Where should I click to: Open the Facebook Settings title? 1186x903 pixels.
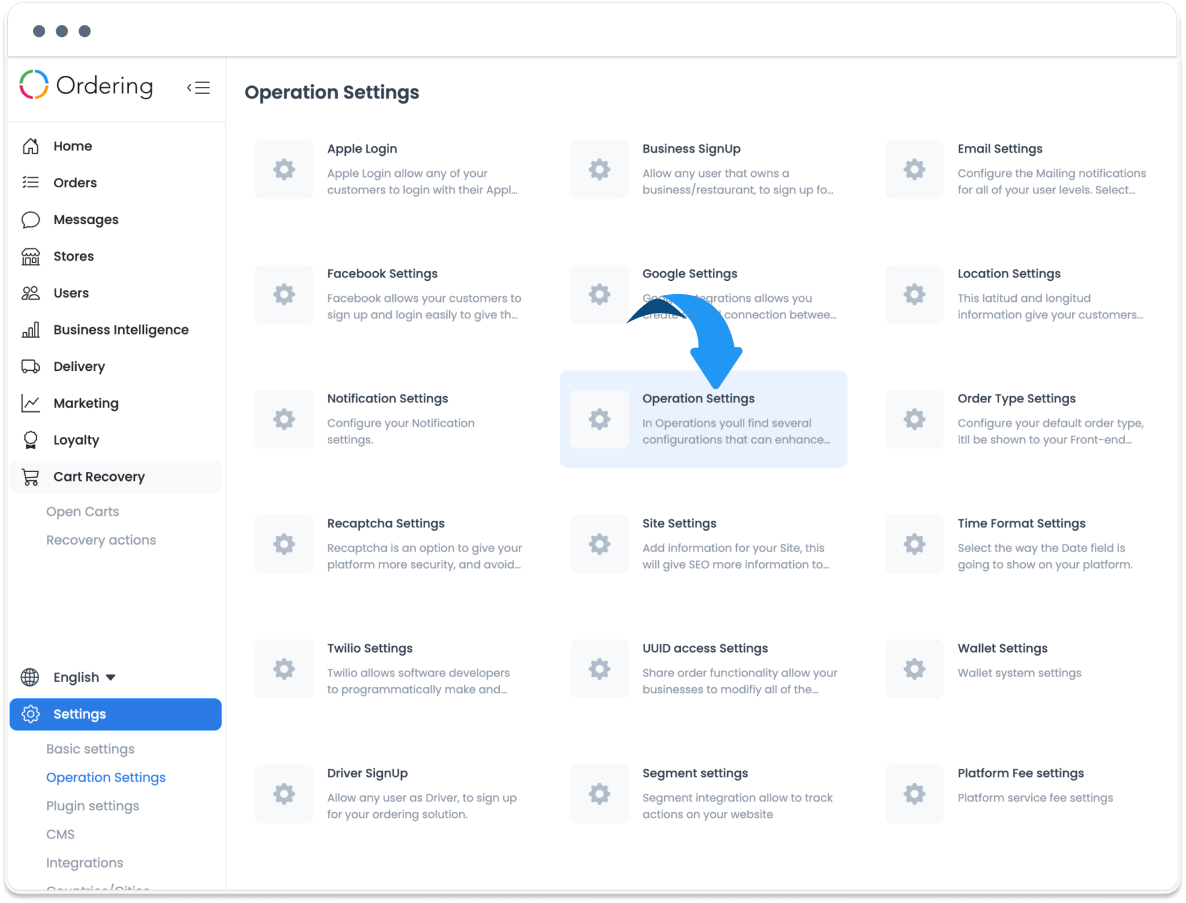point(382,274)
